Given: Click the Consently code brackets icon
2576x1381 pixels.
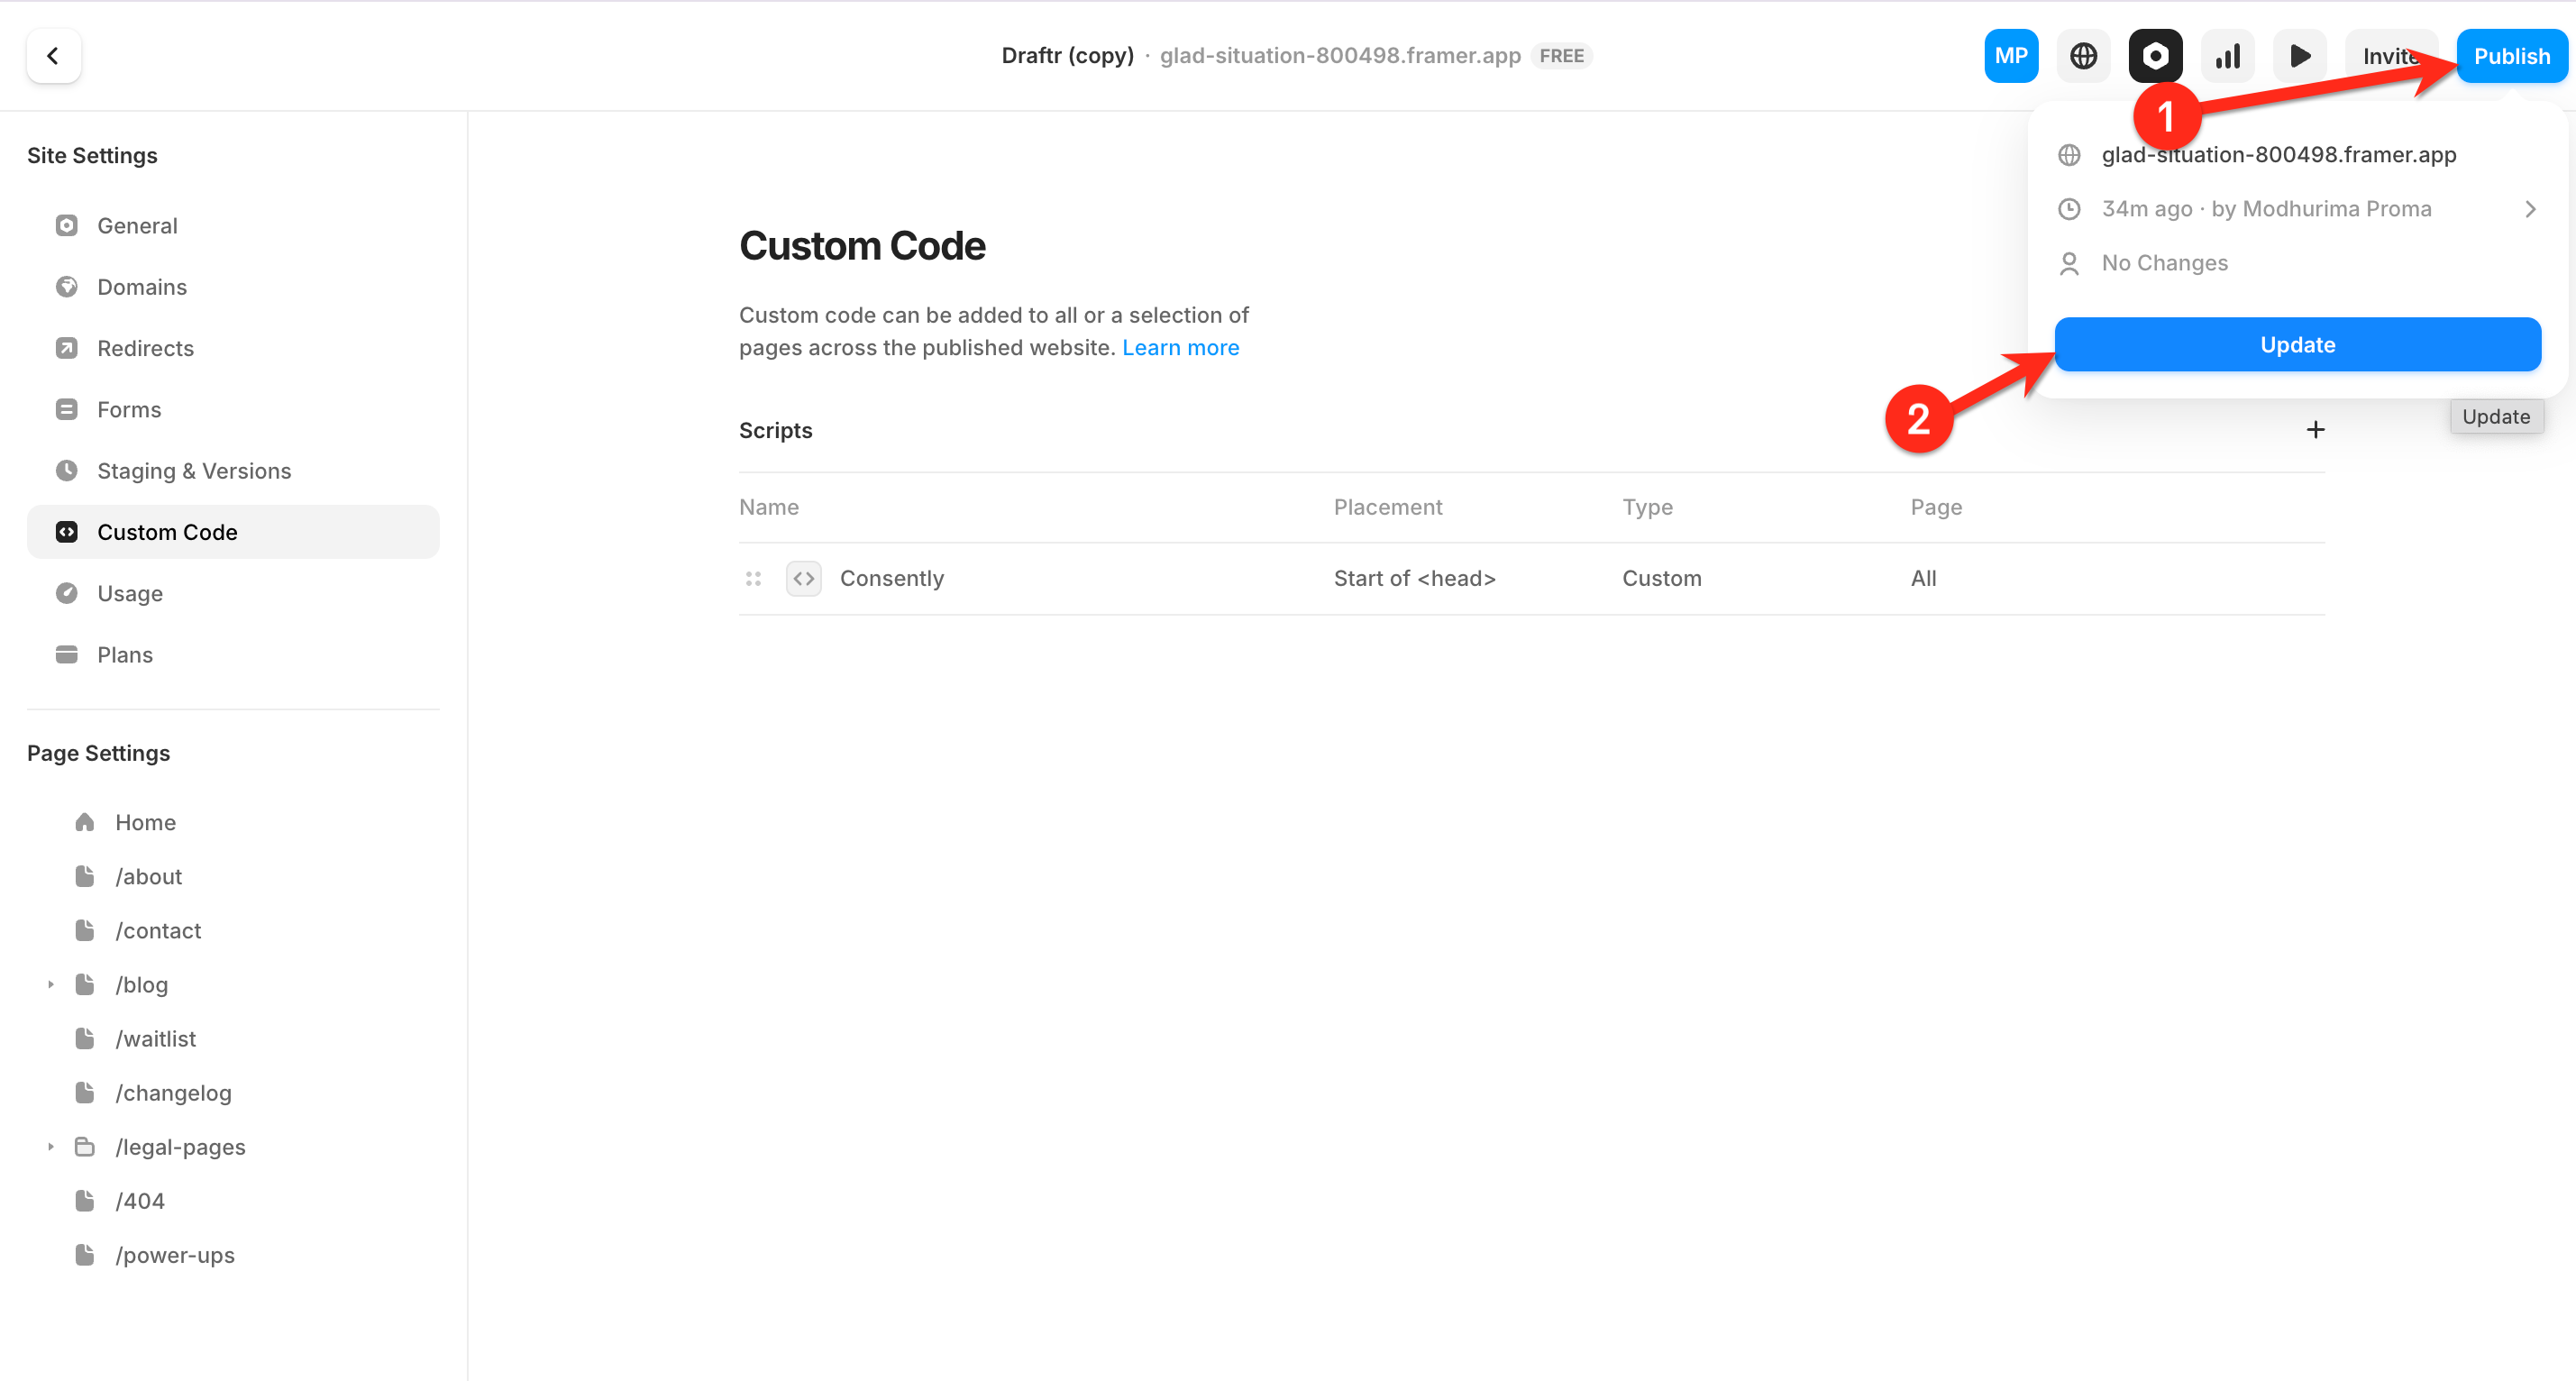Looking at the screenshot, I should pyautogui.click(x=803, y=578).
